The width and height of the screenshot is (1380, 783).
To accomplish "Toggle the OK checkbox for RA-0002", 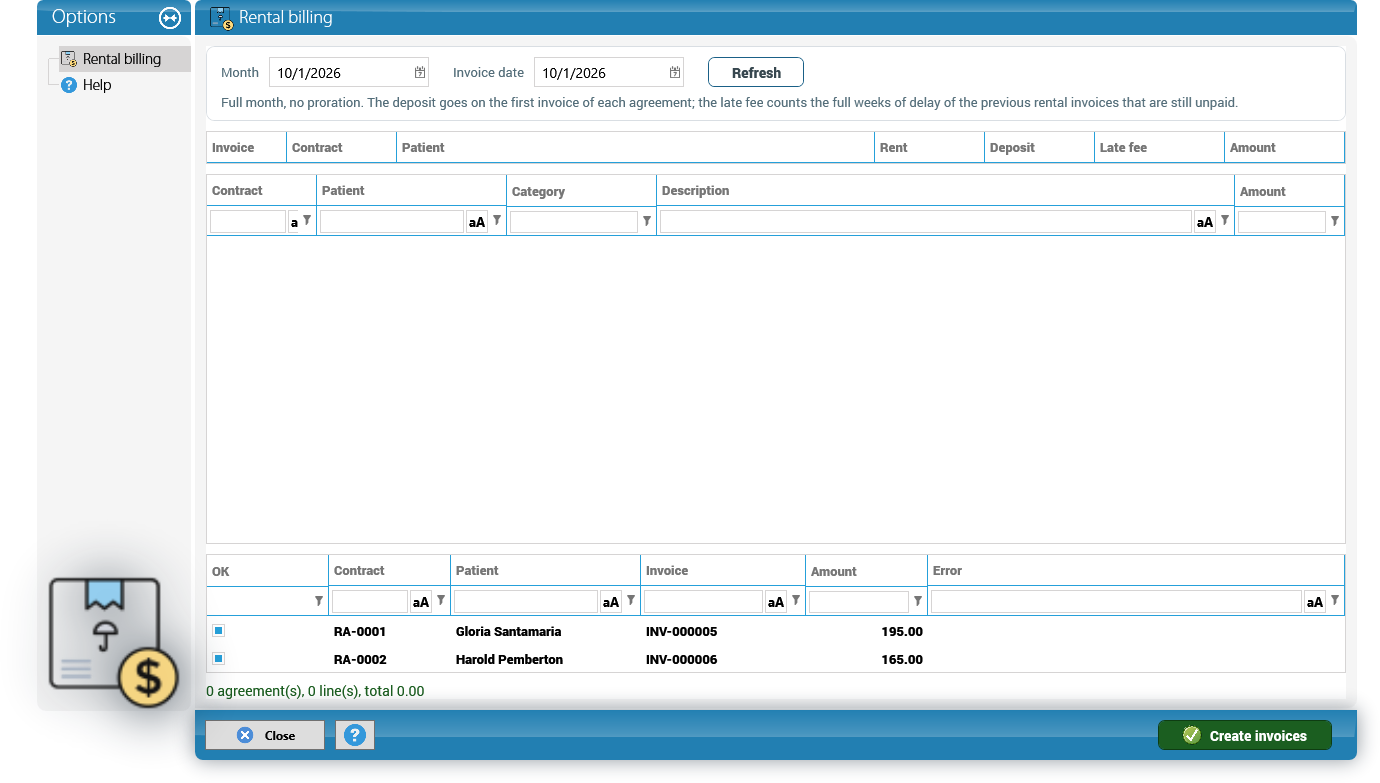I will [218, 658].
